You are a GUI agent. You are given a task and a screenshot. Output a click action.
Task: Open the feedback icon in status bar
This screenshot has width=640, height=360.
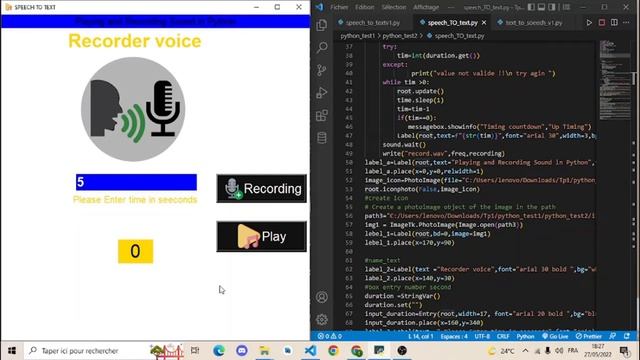pyautogui.click(x=613, y=336)
